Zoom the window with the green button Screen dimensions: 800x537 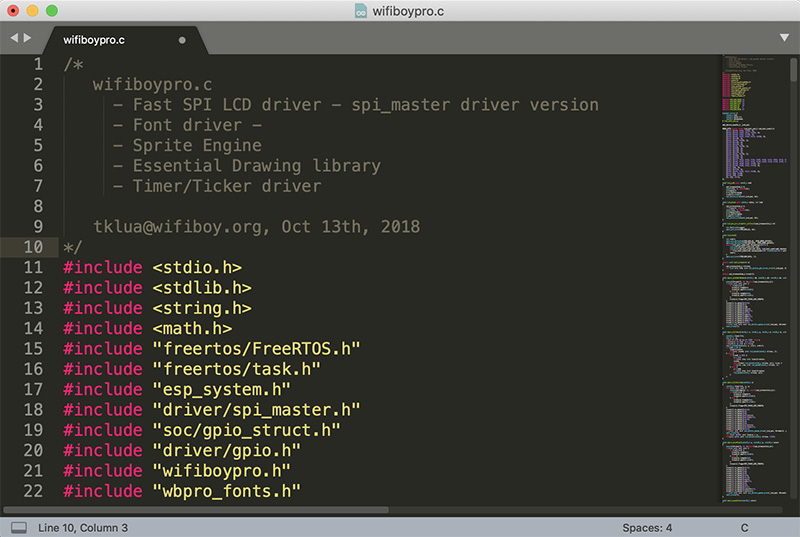(x=51, y=11)
